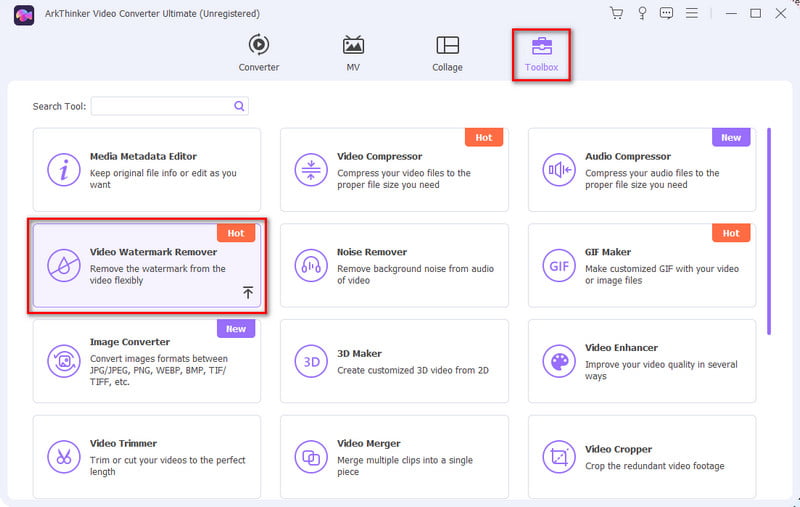The height and width of the screenshot is (507, 800).
Task: Click the Hot badge on Video Compressor
Action: tap(484, 137)
